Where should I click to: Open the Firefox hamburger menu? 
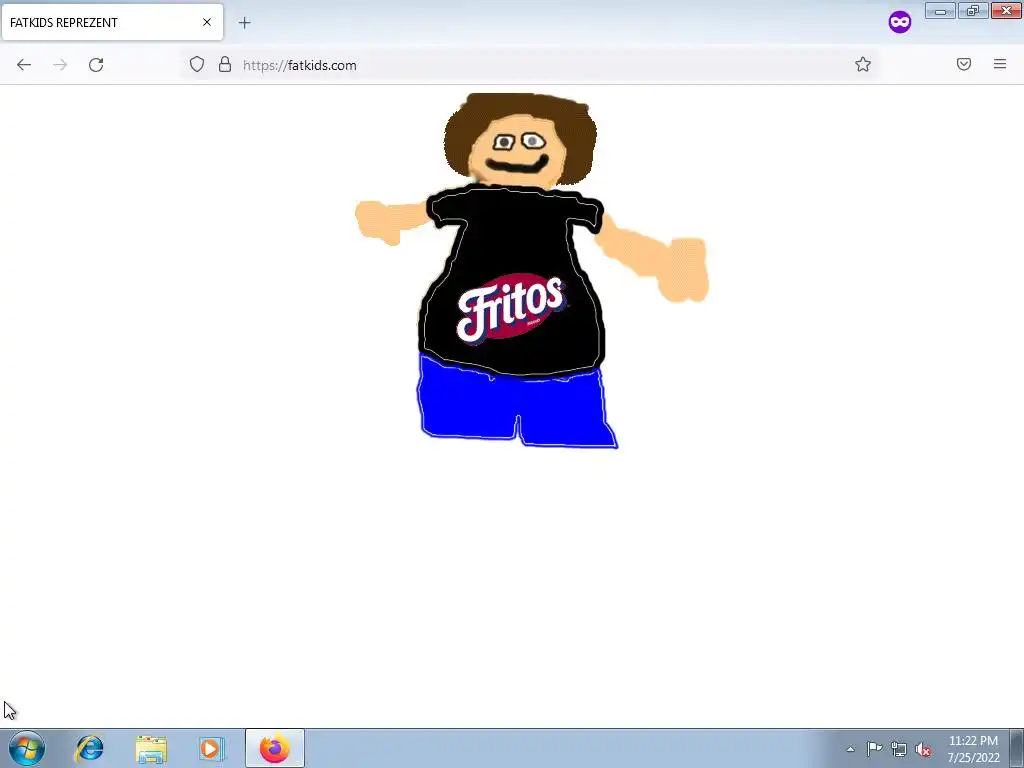pyautogui.click(x=1000, y=64)
